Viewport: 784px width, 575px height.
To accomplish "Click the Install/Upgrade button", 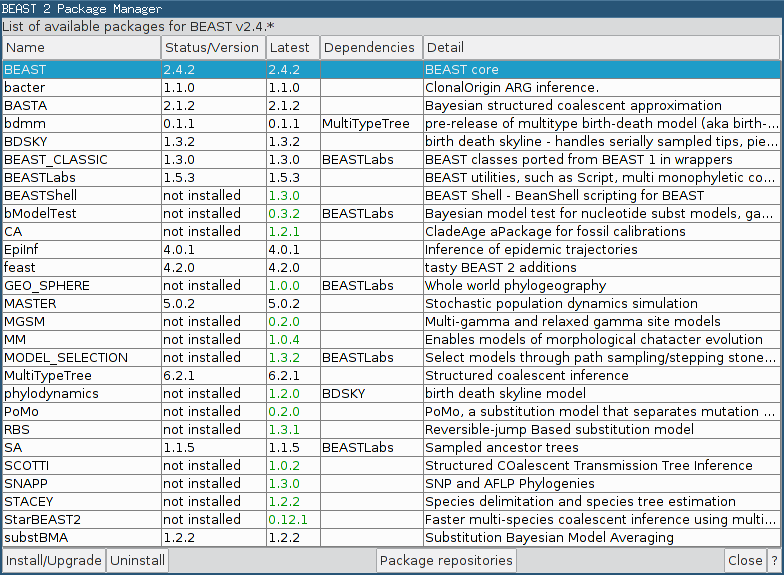I will coord(54,560).
